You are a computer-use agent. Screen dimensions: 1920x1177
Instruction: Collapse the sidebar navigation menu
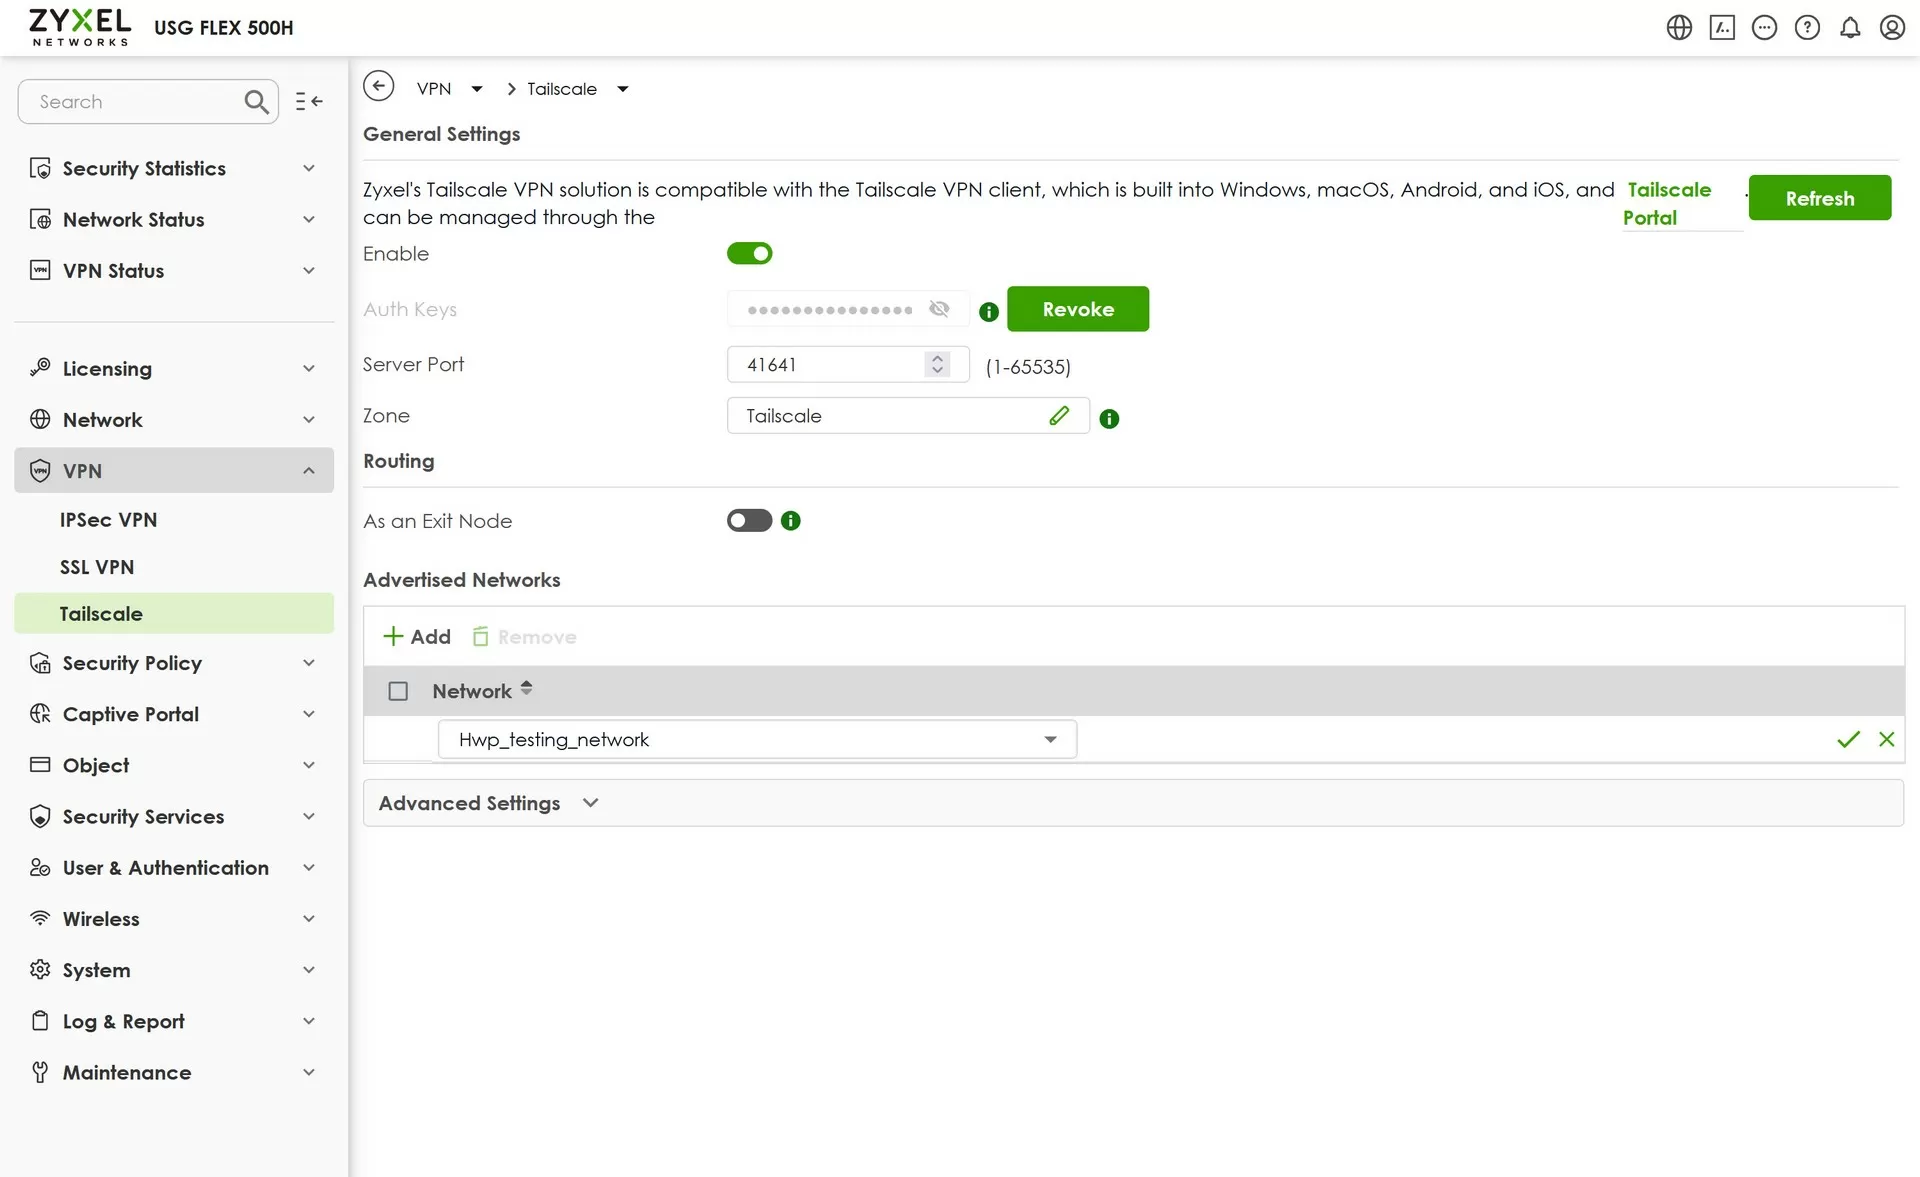(x=308, y=101)
